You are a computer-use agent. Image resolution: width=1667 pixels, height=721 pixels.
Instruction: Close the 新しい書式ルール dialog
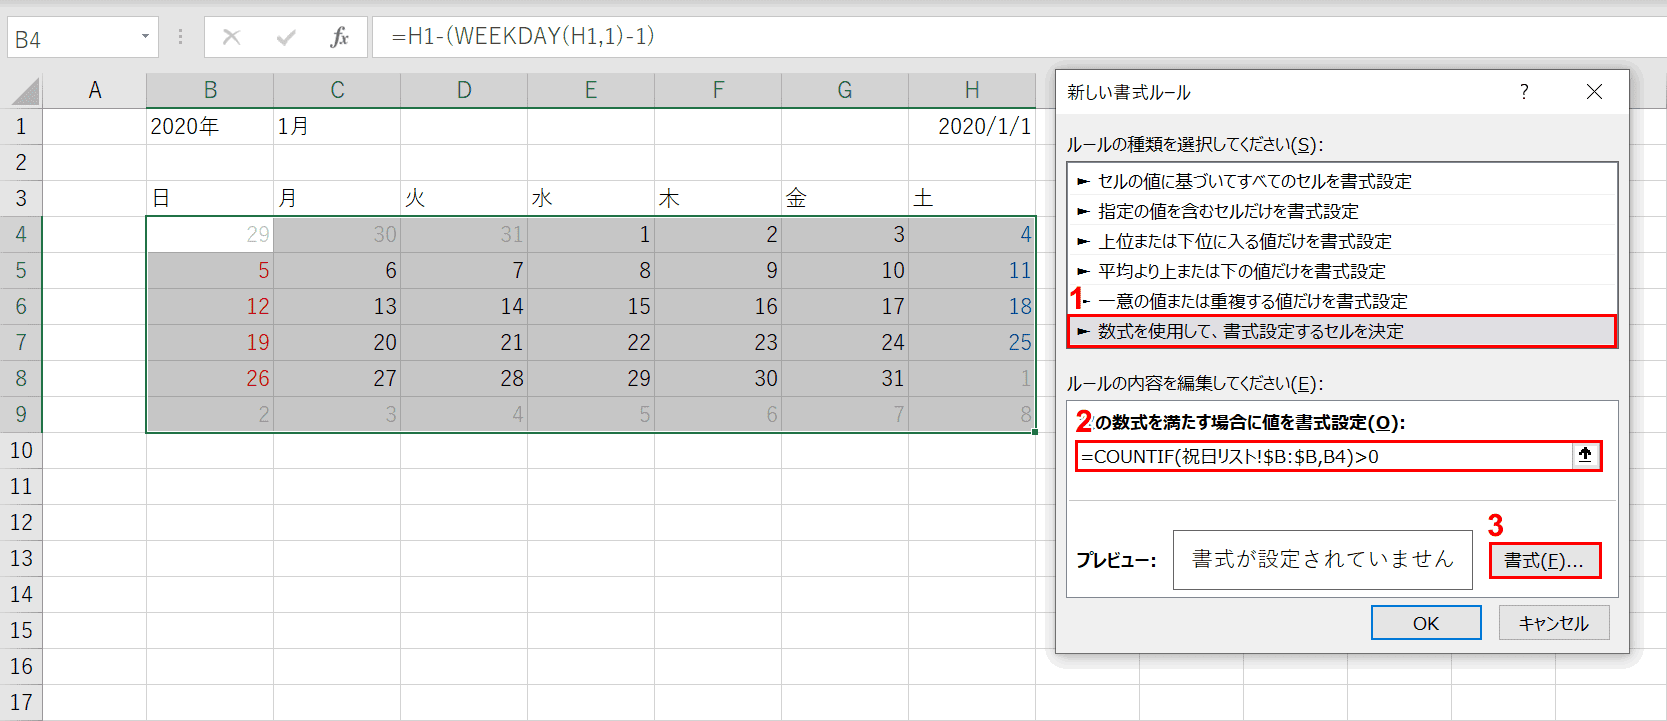click(1594, 92)
